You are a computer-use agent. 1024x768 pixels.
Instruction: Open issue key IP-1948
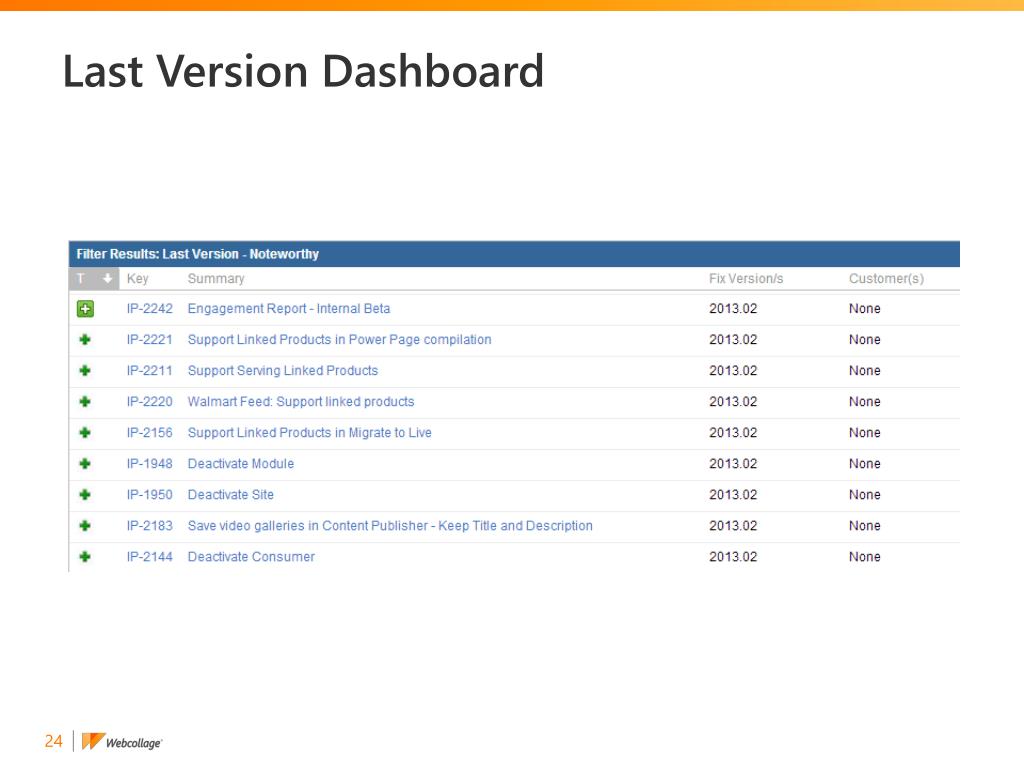click(150, 464)
